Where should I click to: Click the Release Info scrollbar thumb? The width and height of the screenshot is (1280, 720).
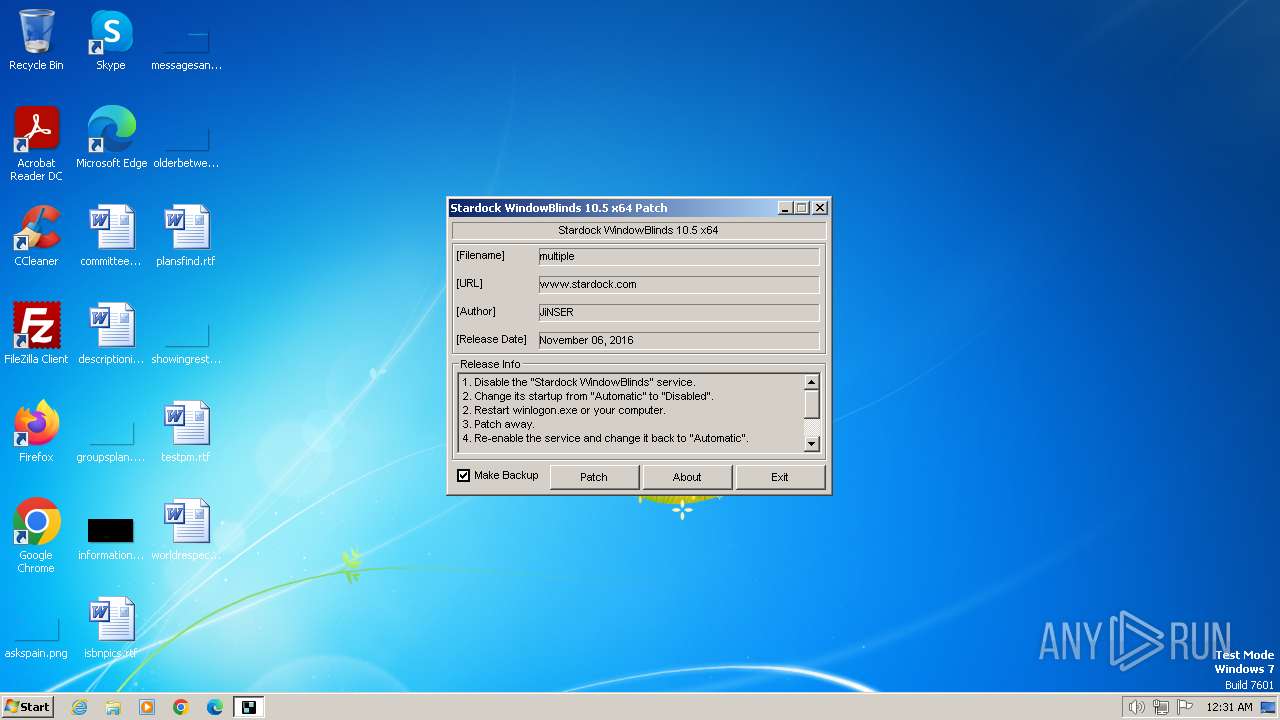(811, 404)
